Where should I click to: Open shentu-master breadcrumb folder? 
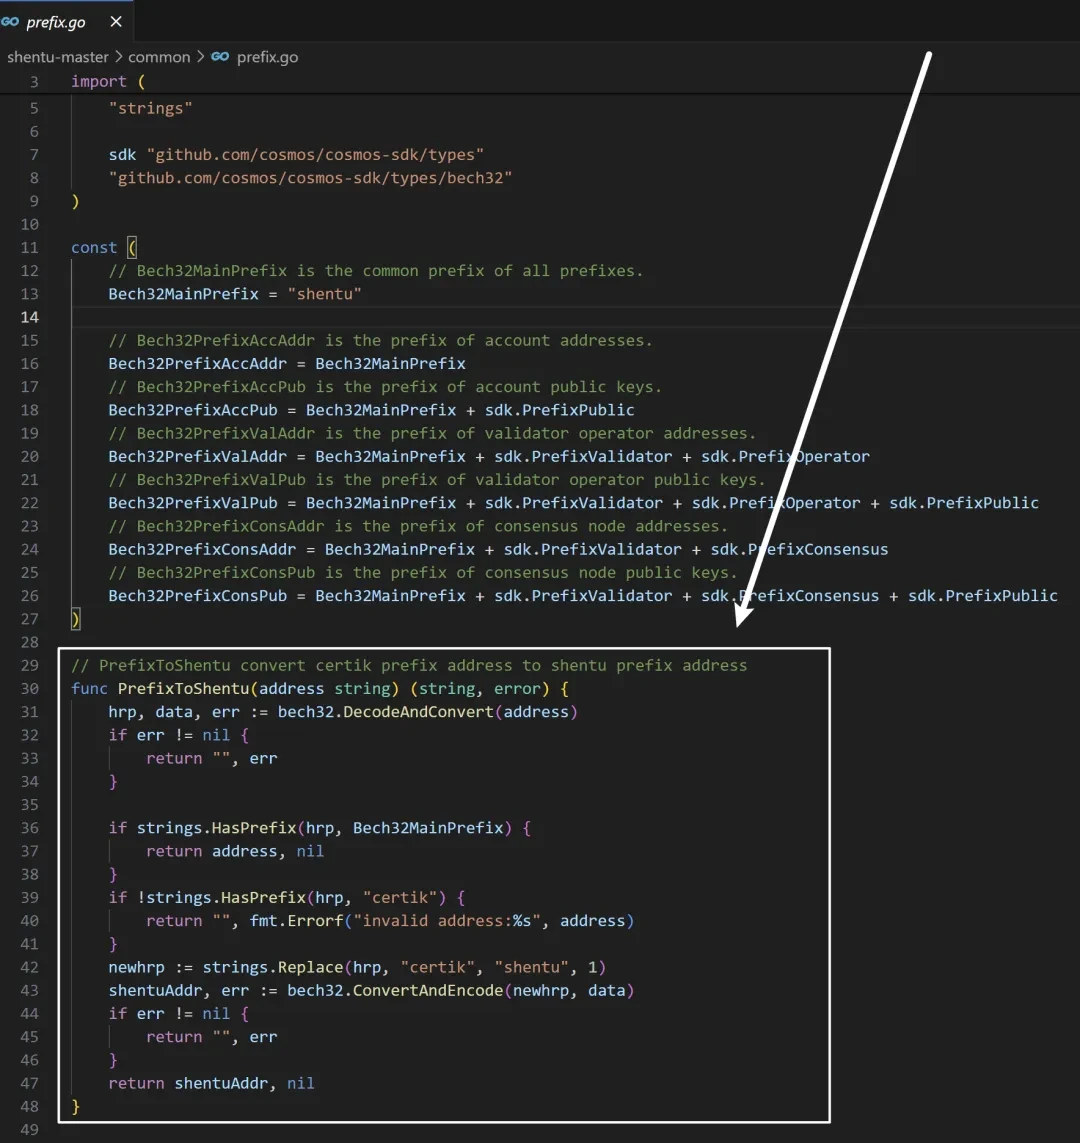[x=57, y=57]
